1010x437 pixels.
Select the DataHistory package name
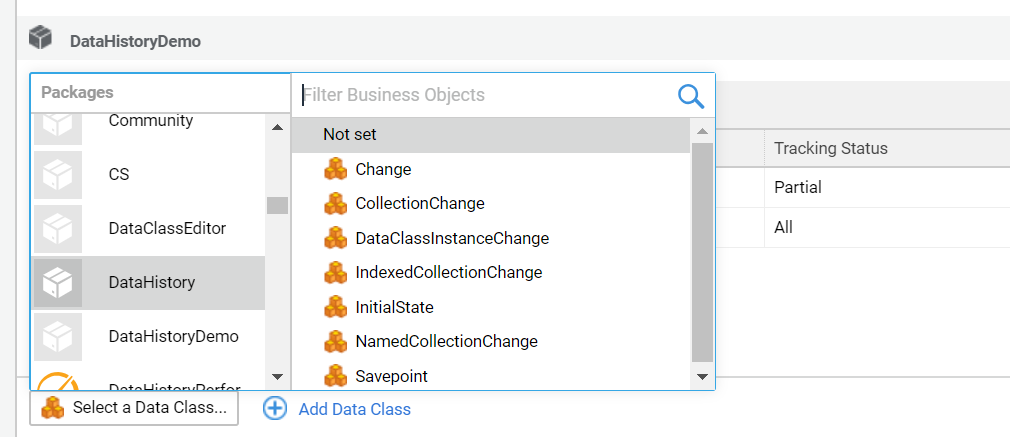(x=152, y=282)
